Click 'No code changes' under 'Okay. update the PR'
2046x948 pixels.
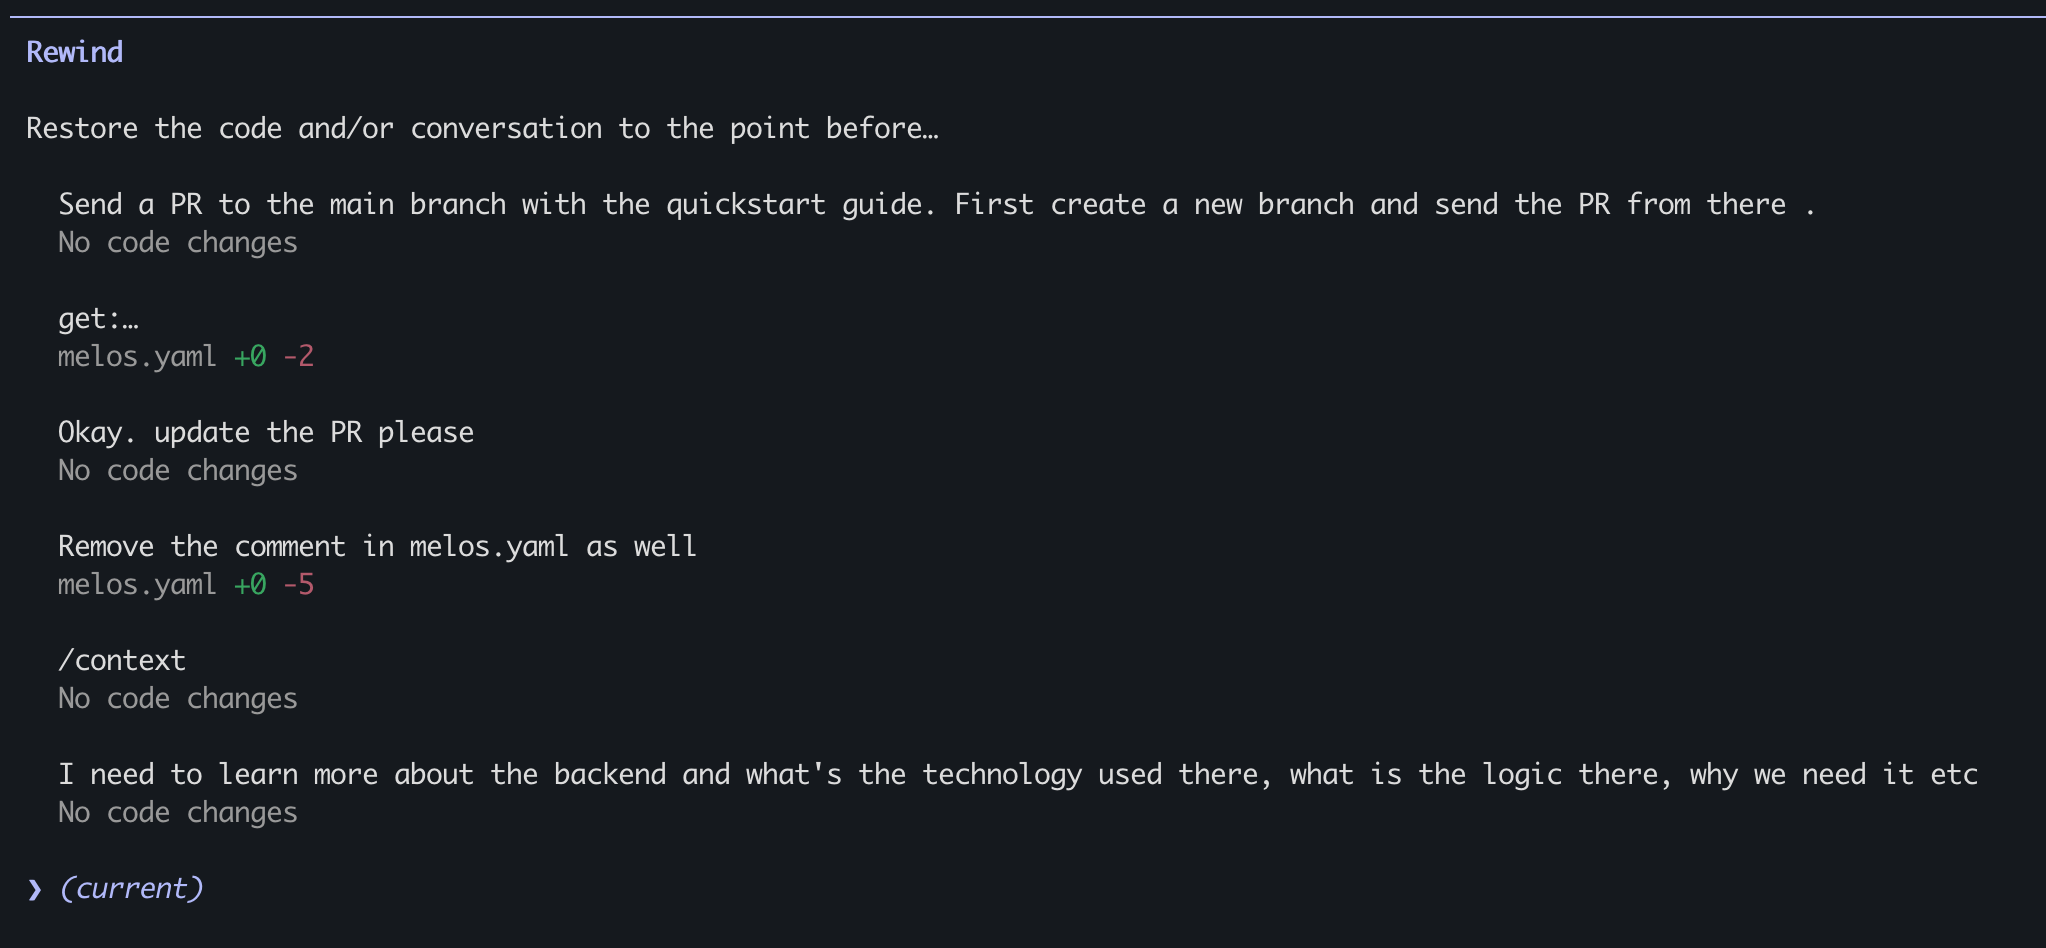pos(178,471)
